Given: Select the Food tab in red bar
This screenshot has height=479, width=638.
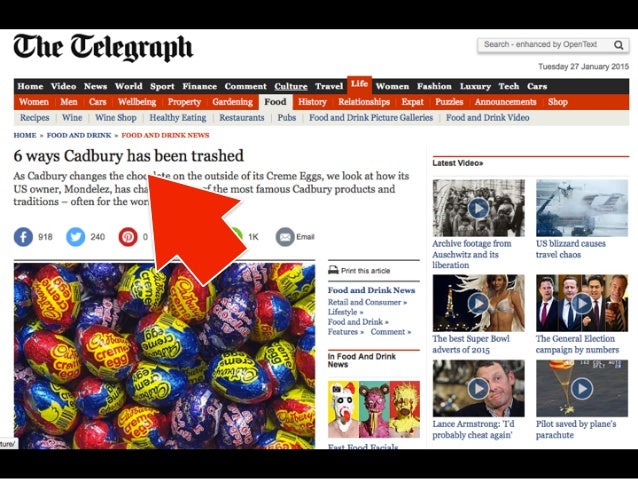Looking at the screenshot, I should point(275,102).
